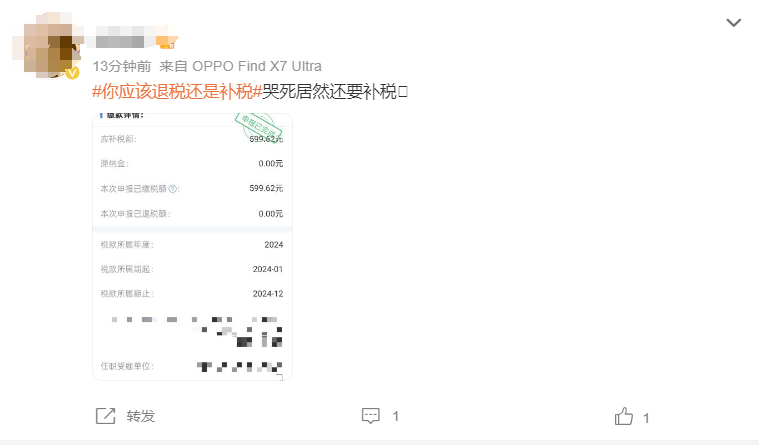
Task: Open the blurred username profile link
Action: [x=120, y=41]
